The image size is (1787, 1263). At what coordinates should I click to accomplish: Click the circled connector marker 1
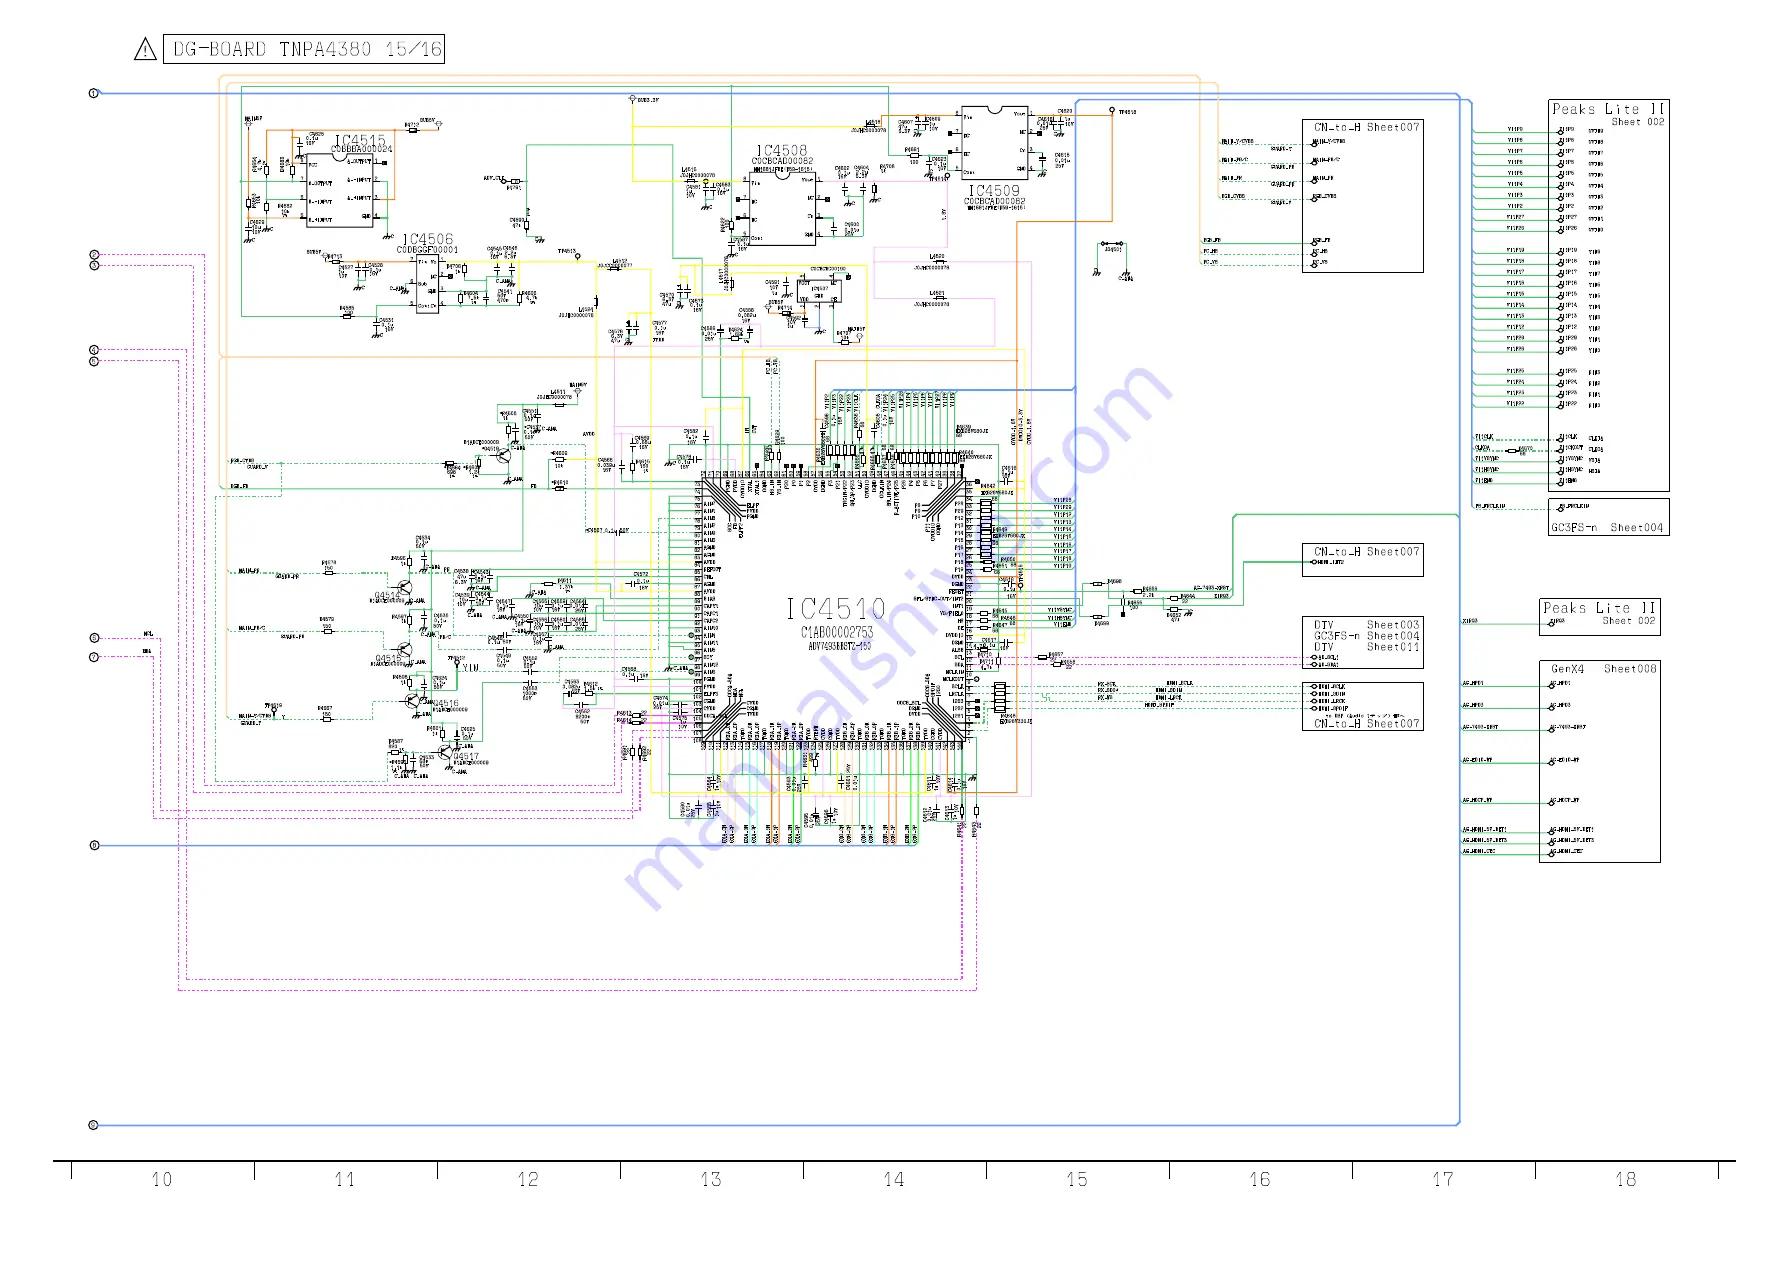(94, 93)
